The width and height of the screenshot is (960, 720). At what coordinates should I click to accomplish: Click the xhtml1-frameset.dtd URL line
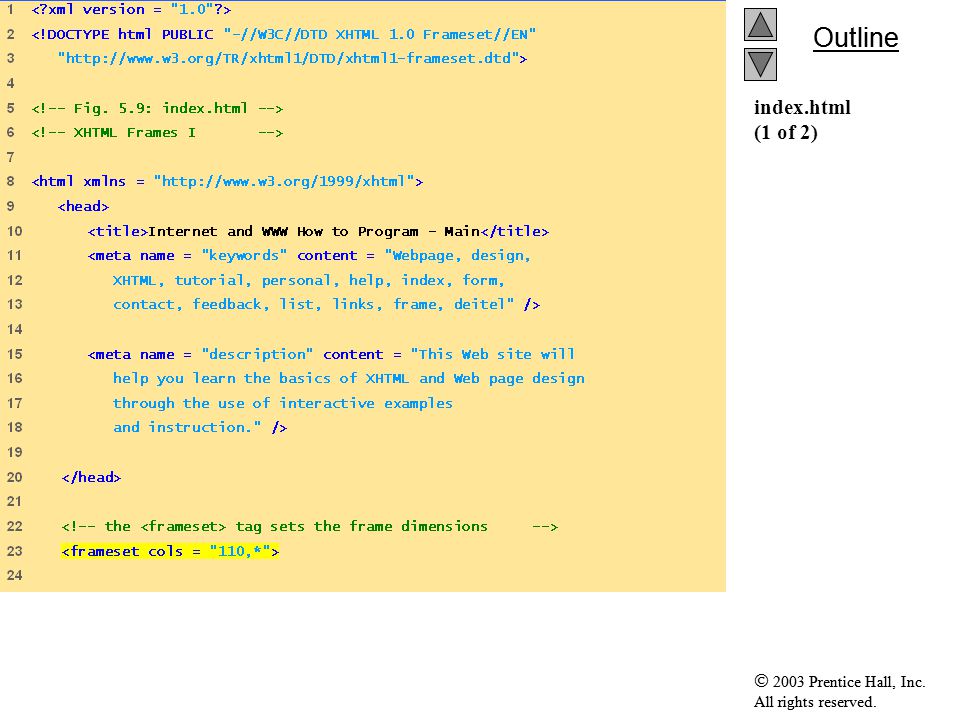[x=292, y=59]
